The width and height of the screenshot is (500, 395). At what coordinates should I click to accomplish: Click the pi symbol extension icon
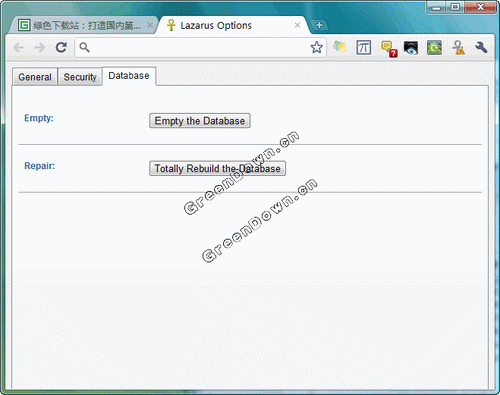click(363, 47)
